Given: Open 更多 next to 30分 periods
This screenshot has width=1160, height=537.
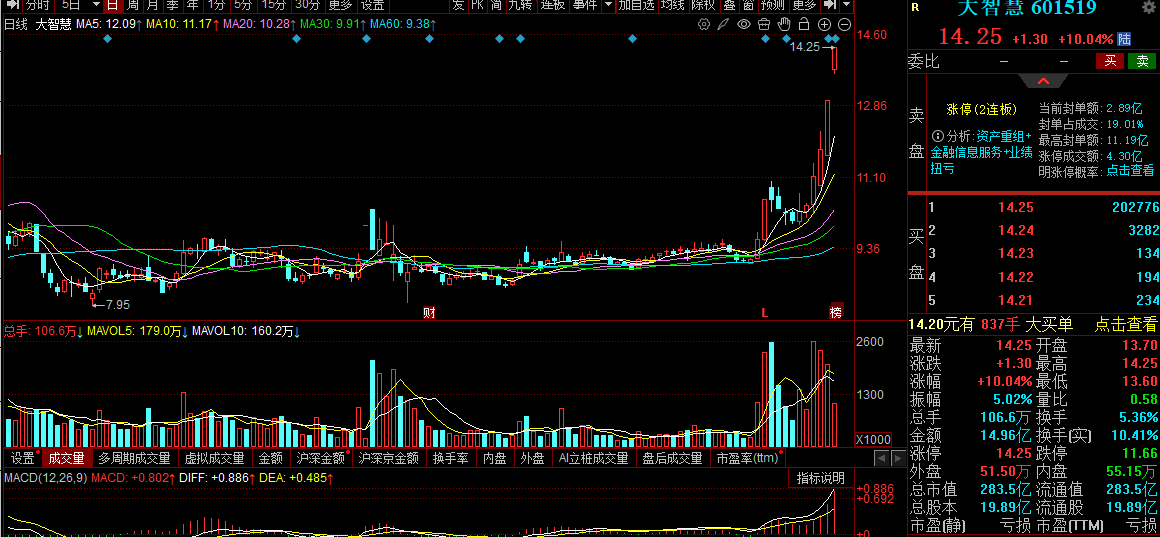Looking at the screenshot, I should [x=340, y=4].
